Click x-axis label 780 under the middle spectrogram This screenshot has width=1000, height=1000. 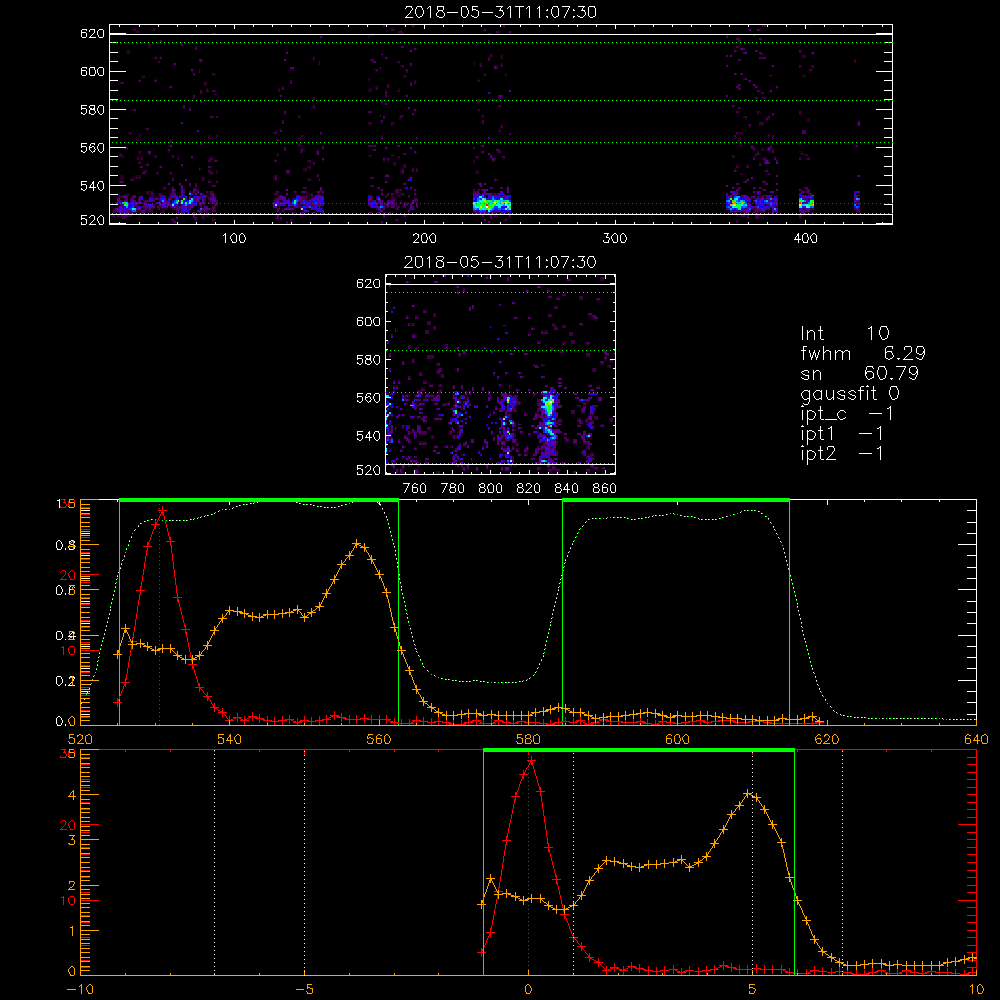[453, 489]
